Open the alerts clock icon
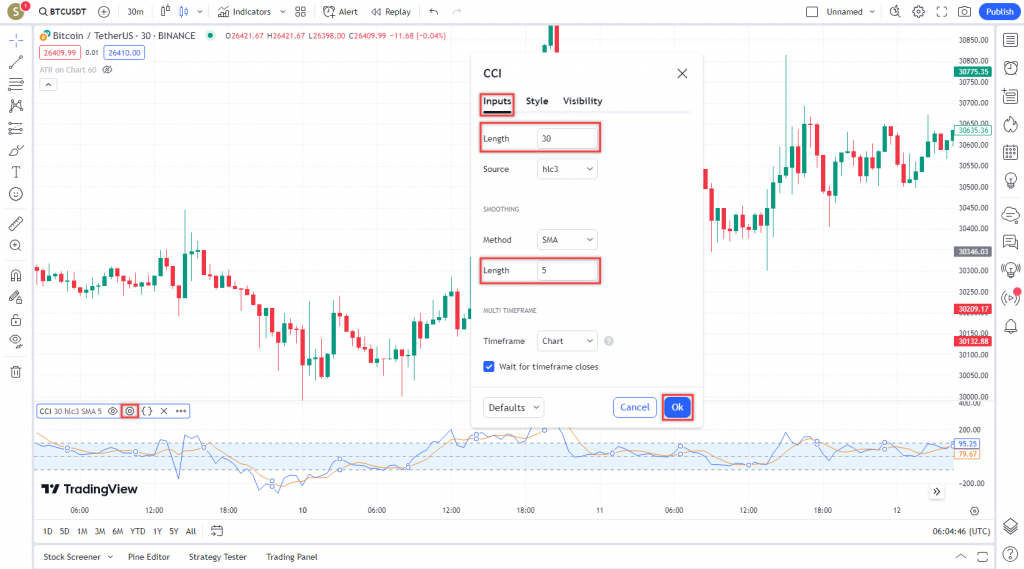1024x569 pixels. (1010, 67)
